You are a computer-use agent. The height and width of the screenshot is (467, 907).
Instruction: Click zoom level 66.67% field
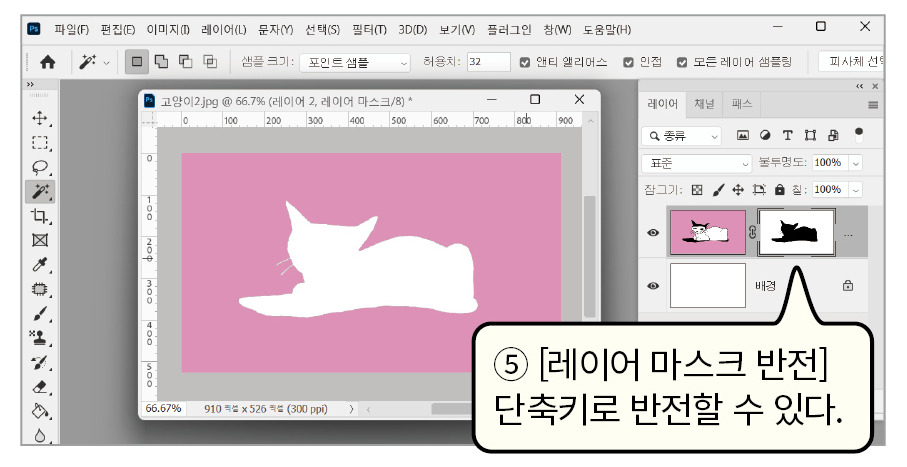pos(163,409)
